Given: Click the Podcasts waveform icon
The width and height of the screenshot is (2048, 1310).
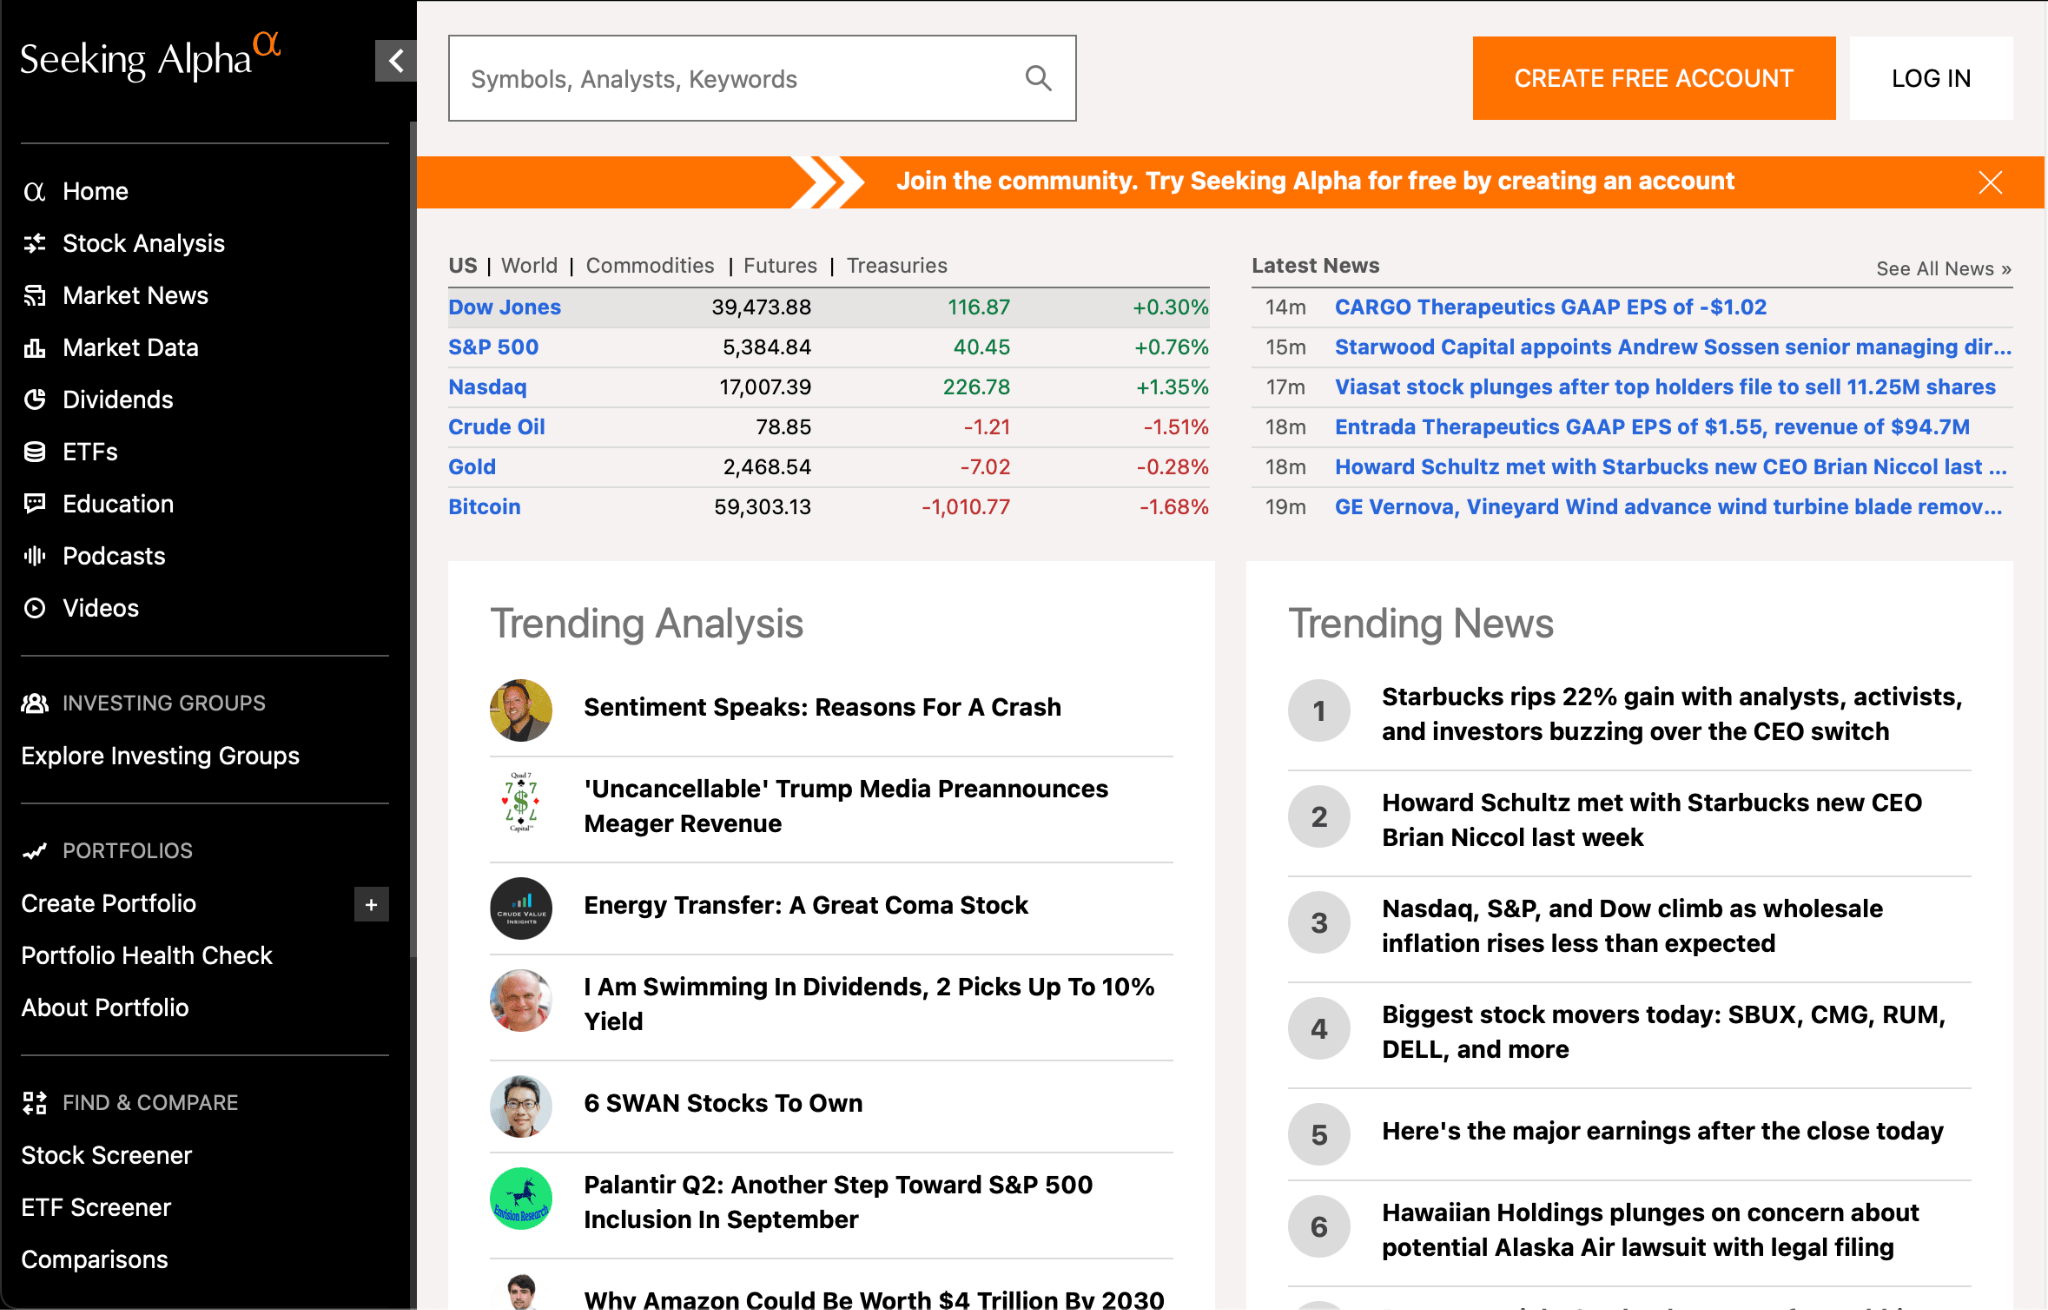Looking at the screenshot, I should (x=35, y=555).
